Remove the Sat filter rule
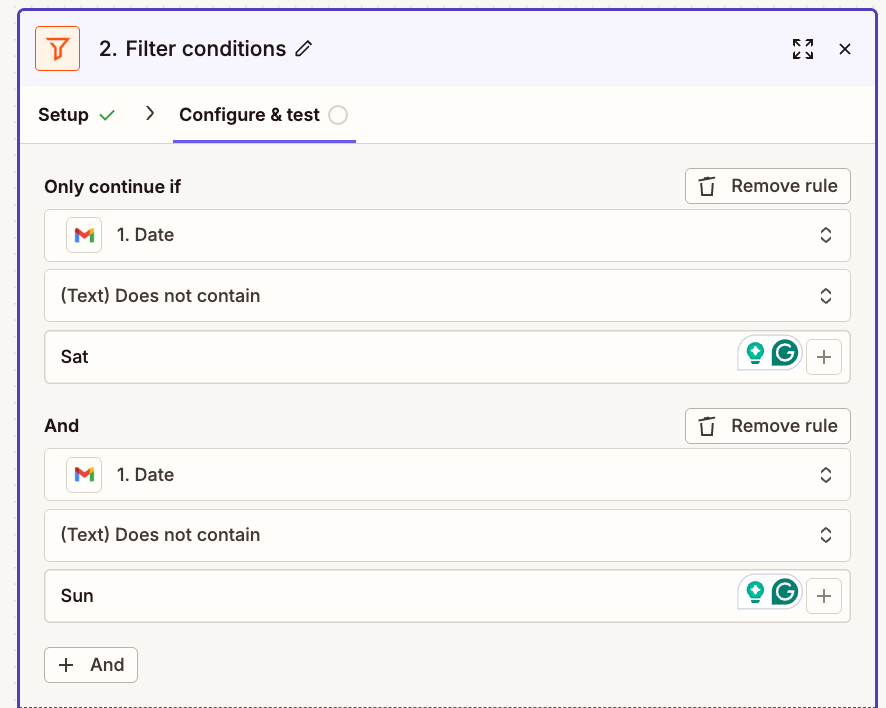The width and height of the screenshot is (886, 708). click(x=767, y=186)
